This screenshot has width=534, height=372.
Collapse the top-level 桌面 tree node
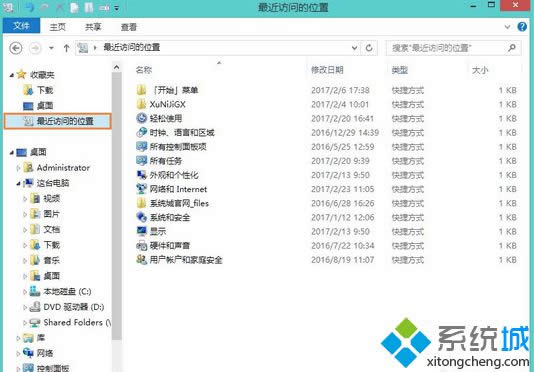click(12, 152)
